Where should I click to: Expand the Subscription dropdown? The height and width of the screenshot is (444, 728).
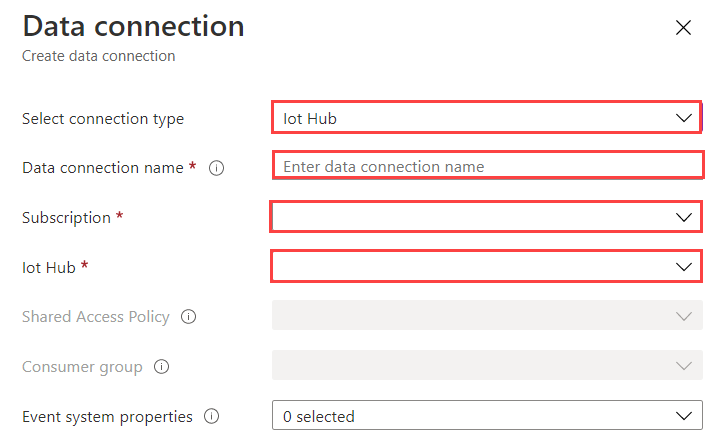[486, 217]
